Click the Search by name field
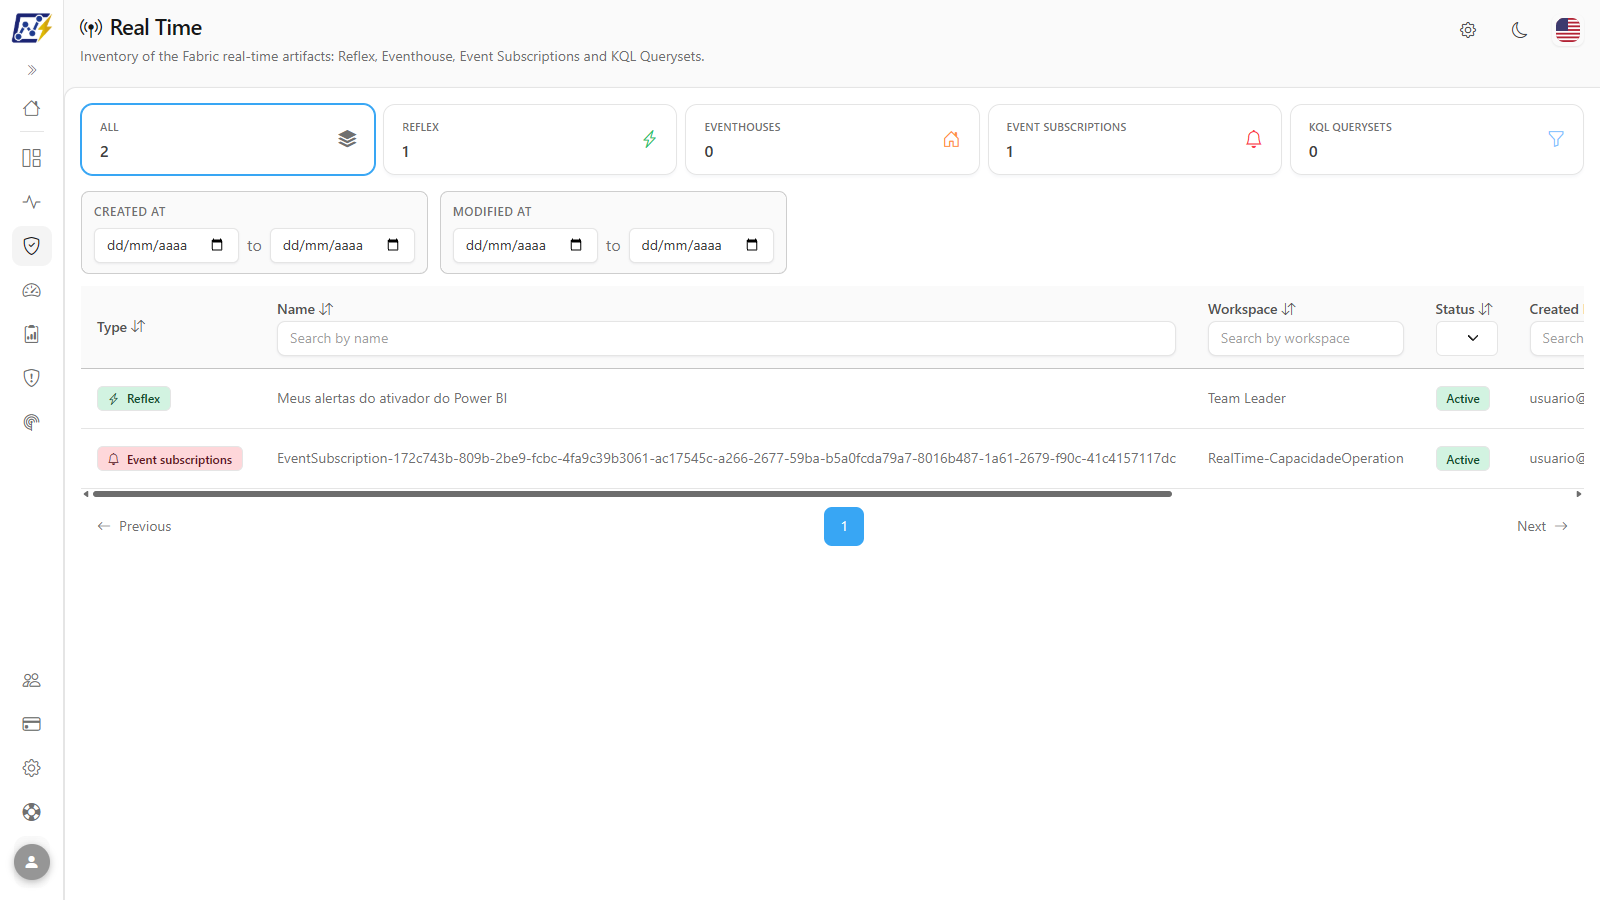Screen dimensions: 1600x900 coord(726,338)
